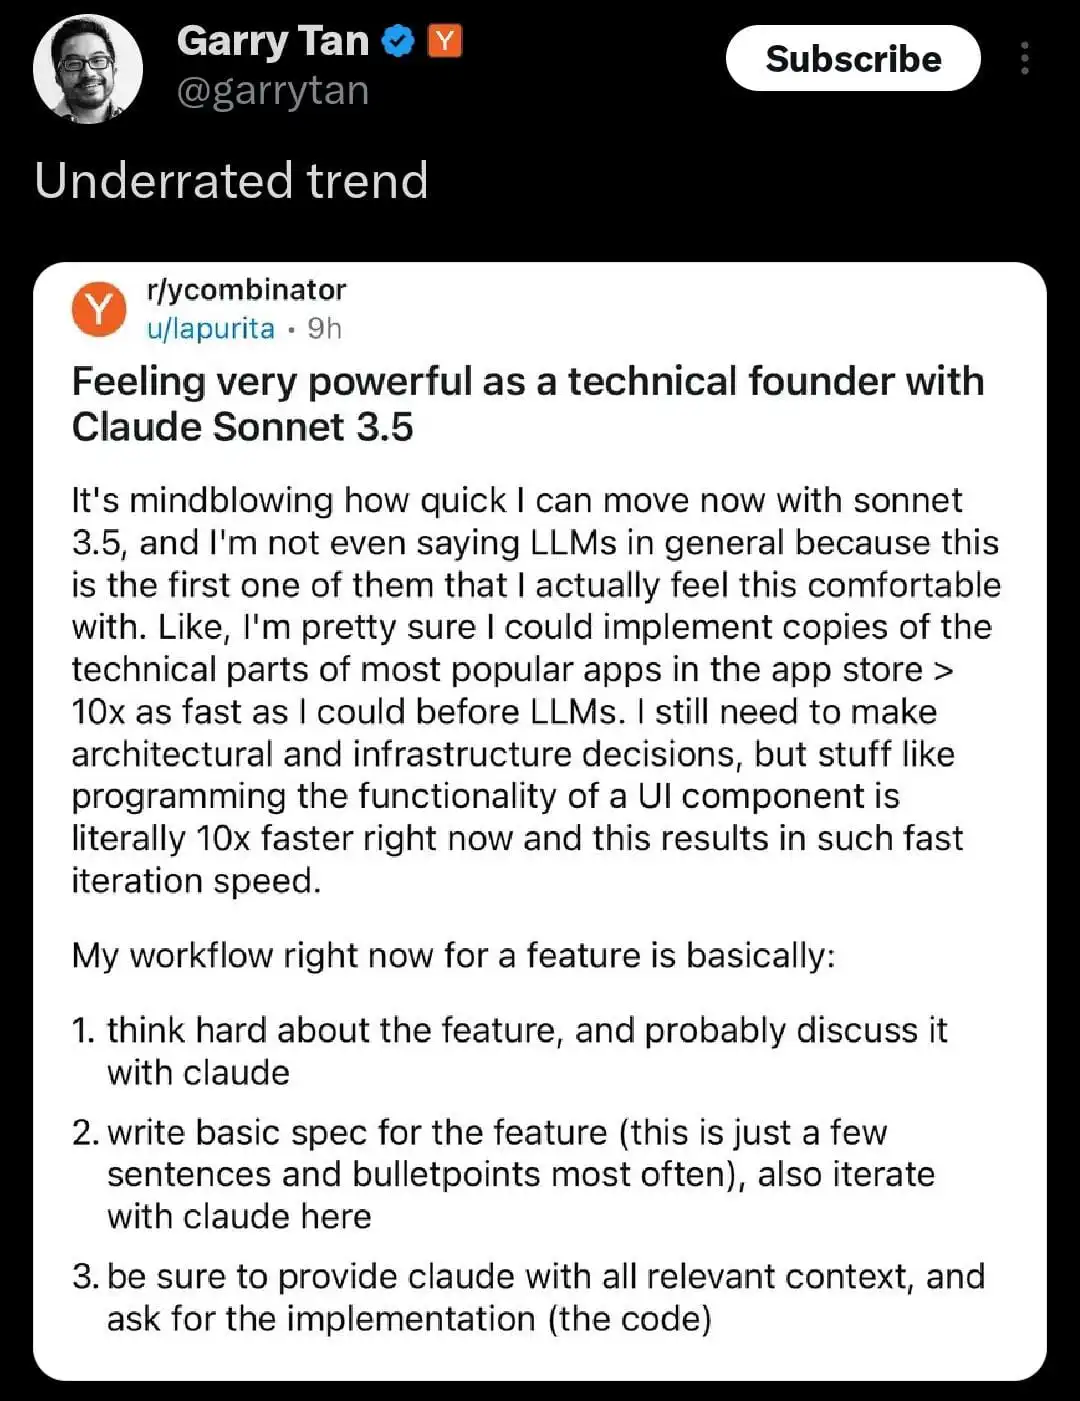Click Garry Tan's profile avatar photo
Viewport: 1080px width, 1401px height.
pos(88,69)
